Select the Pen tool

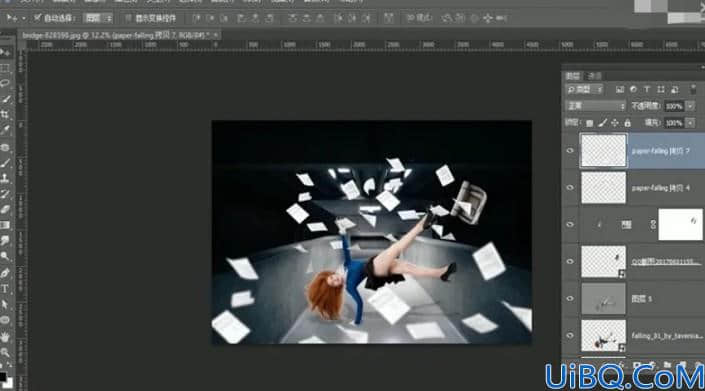point(5,273)
